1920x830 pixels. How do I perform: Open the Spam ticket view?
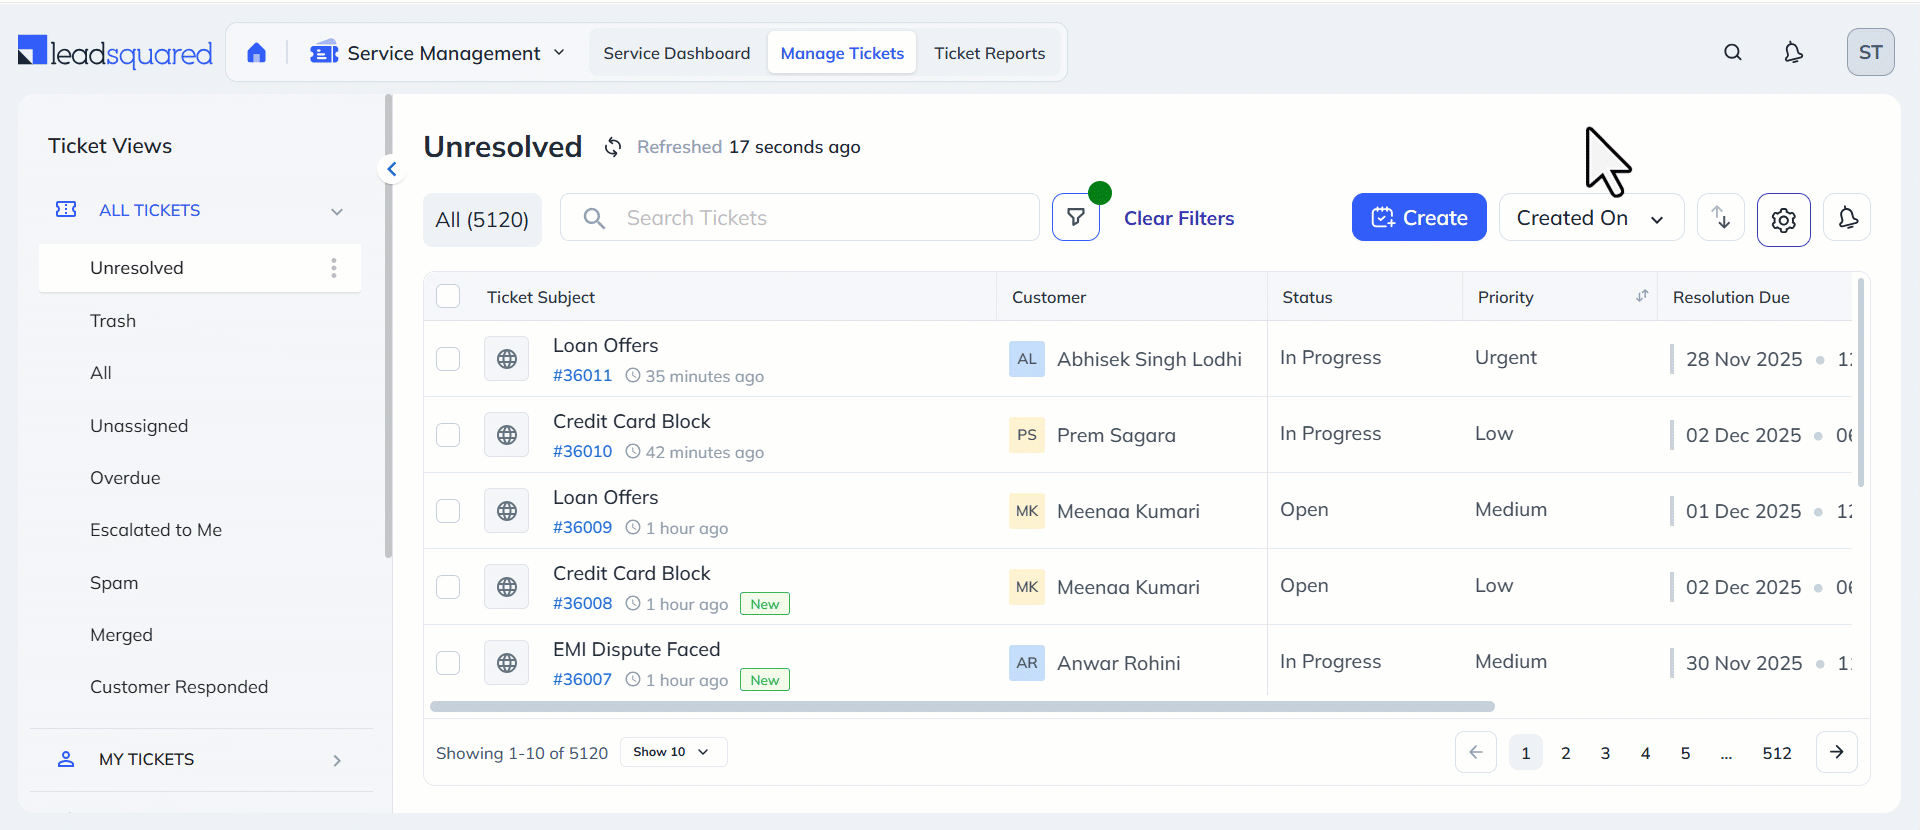click(x=114, y=583)
